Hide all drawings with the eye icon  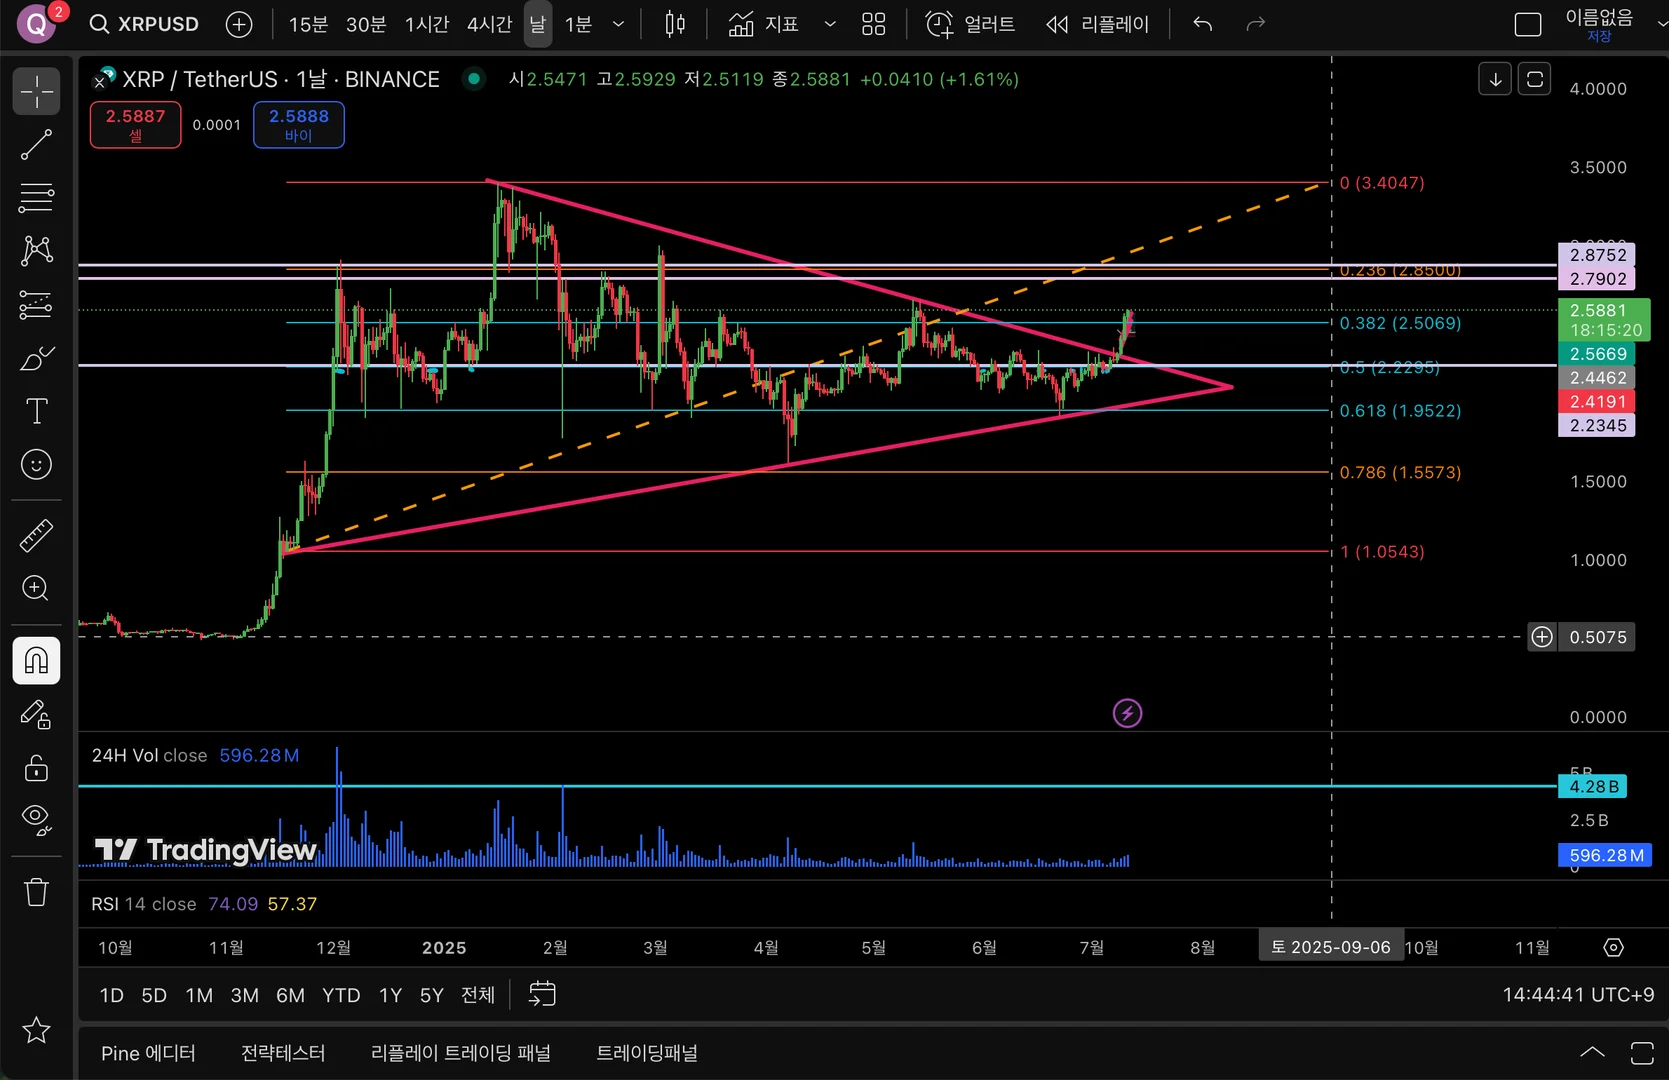click(36, 819)
